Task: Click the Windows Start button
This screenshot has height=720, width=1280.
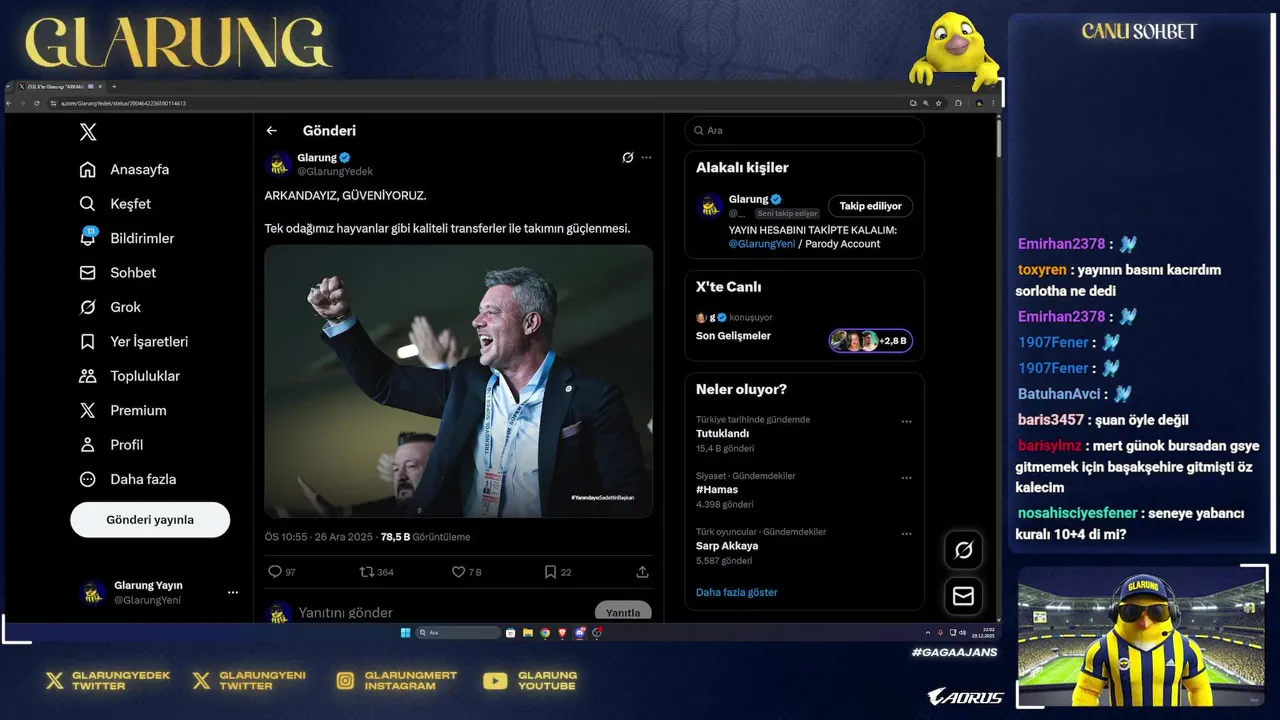Action: click(x=405, y=633)
